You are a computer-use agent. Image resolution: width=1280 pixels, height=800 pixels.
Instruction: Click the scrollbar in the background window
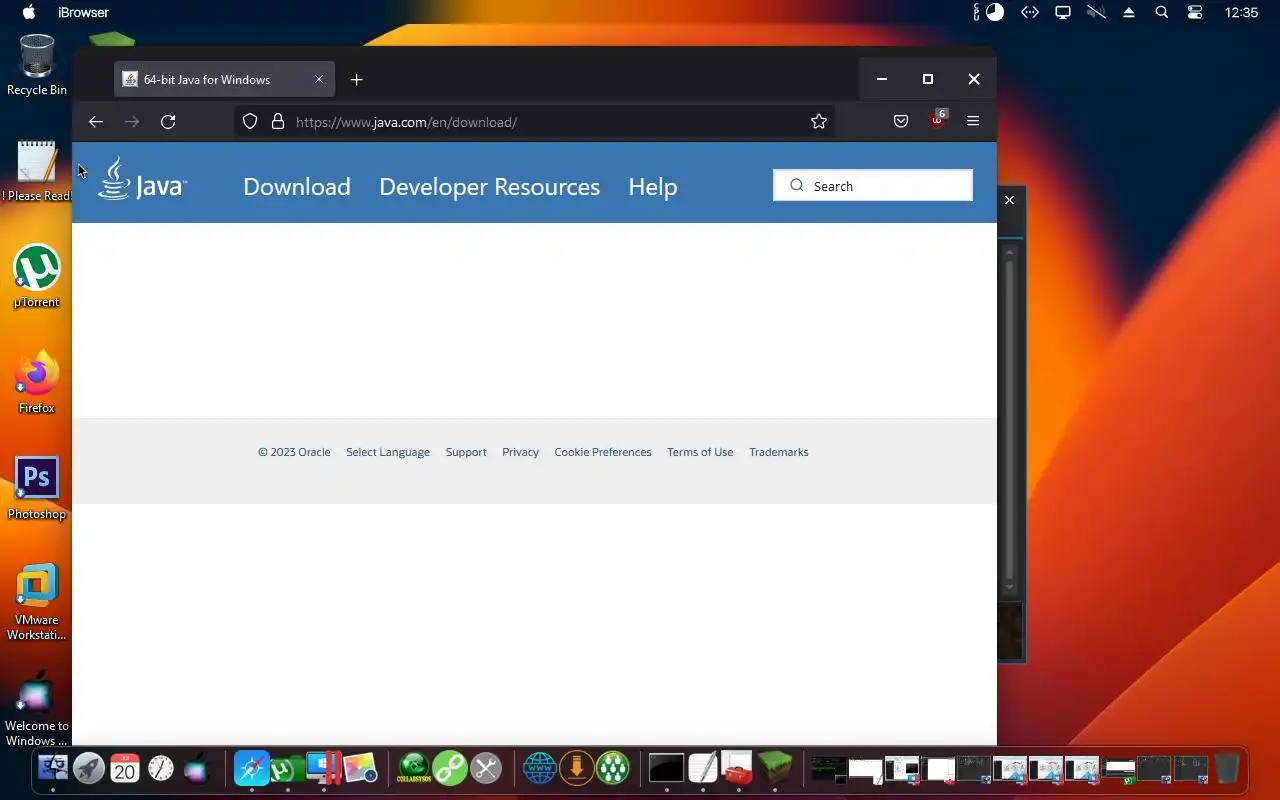point(1010,420)
